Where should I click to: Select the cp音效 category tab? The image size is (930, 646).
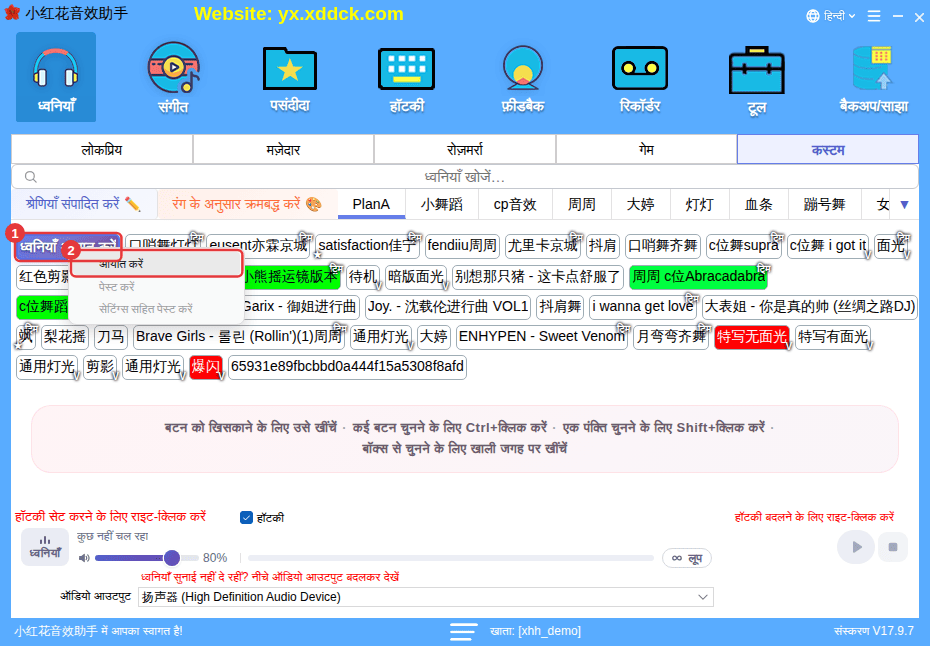click(515, 205)
